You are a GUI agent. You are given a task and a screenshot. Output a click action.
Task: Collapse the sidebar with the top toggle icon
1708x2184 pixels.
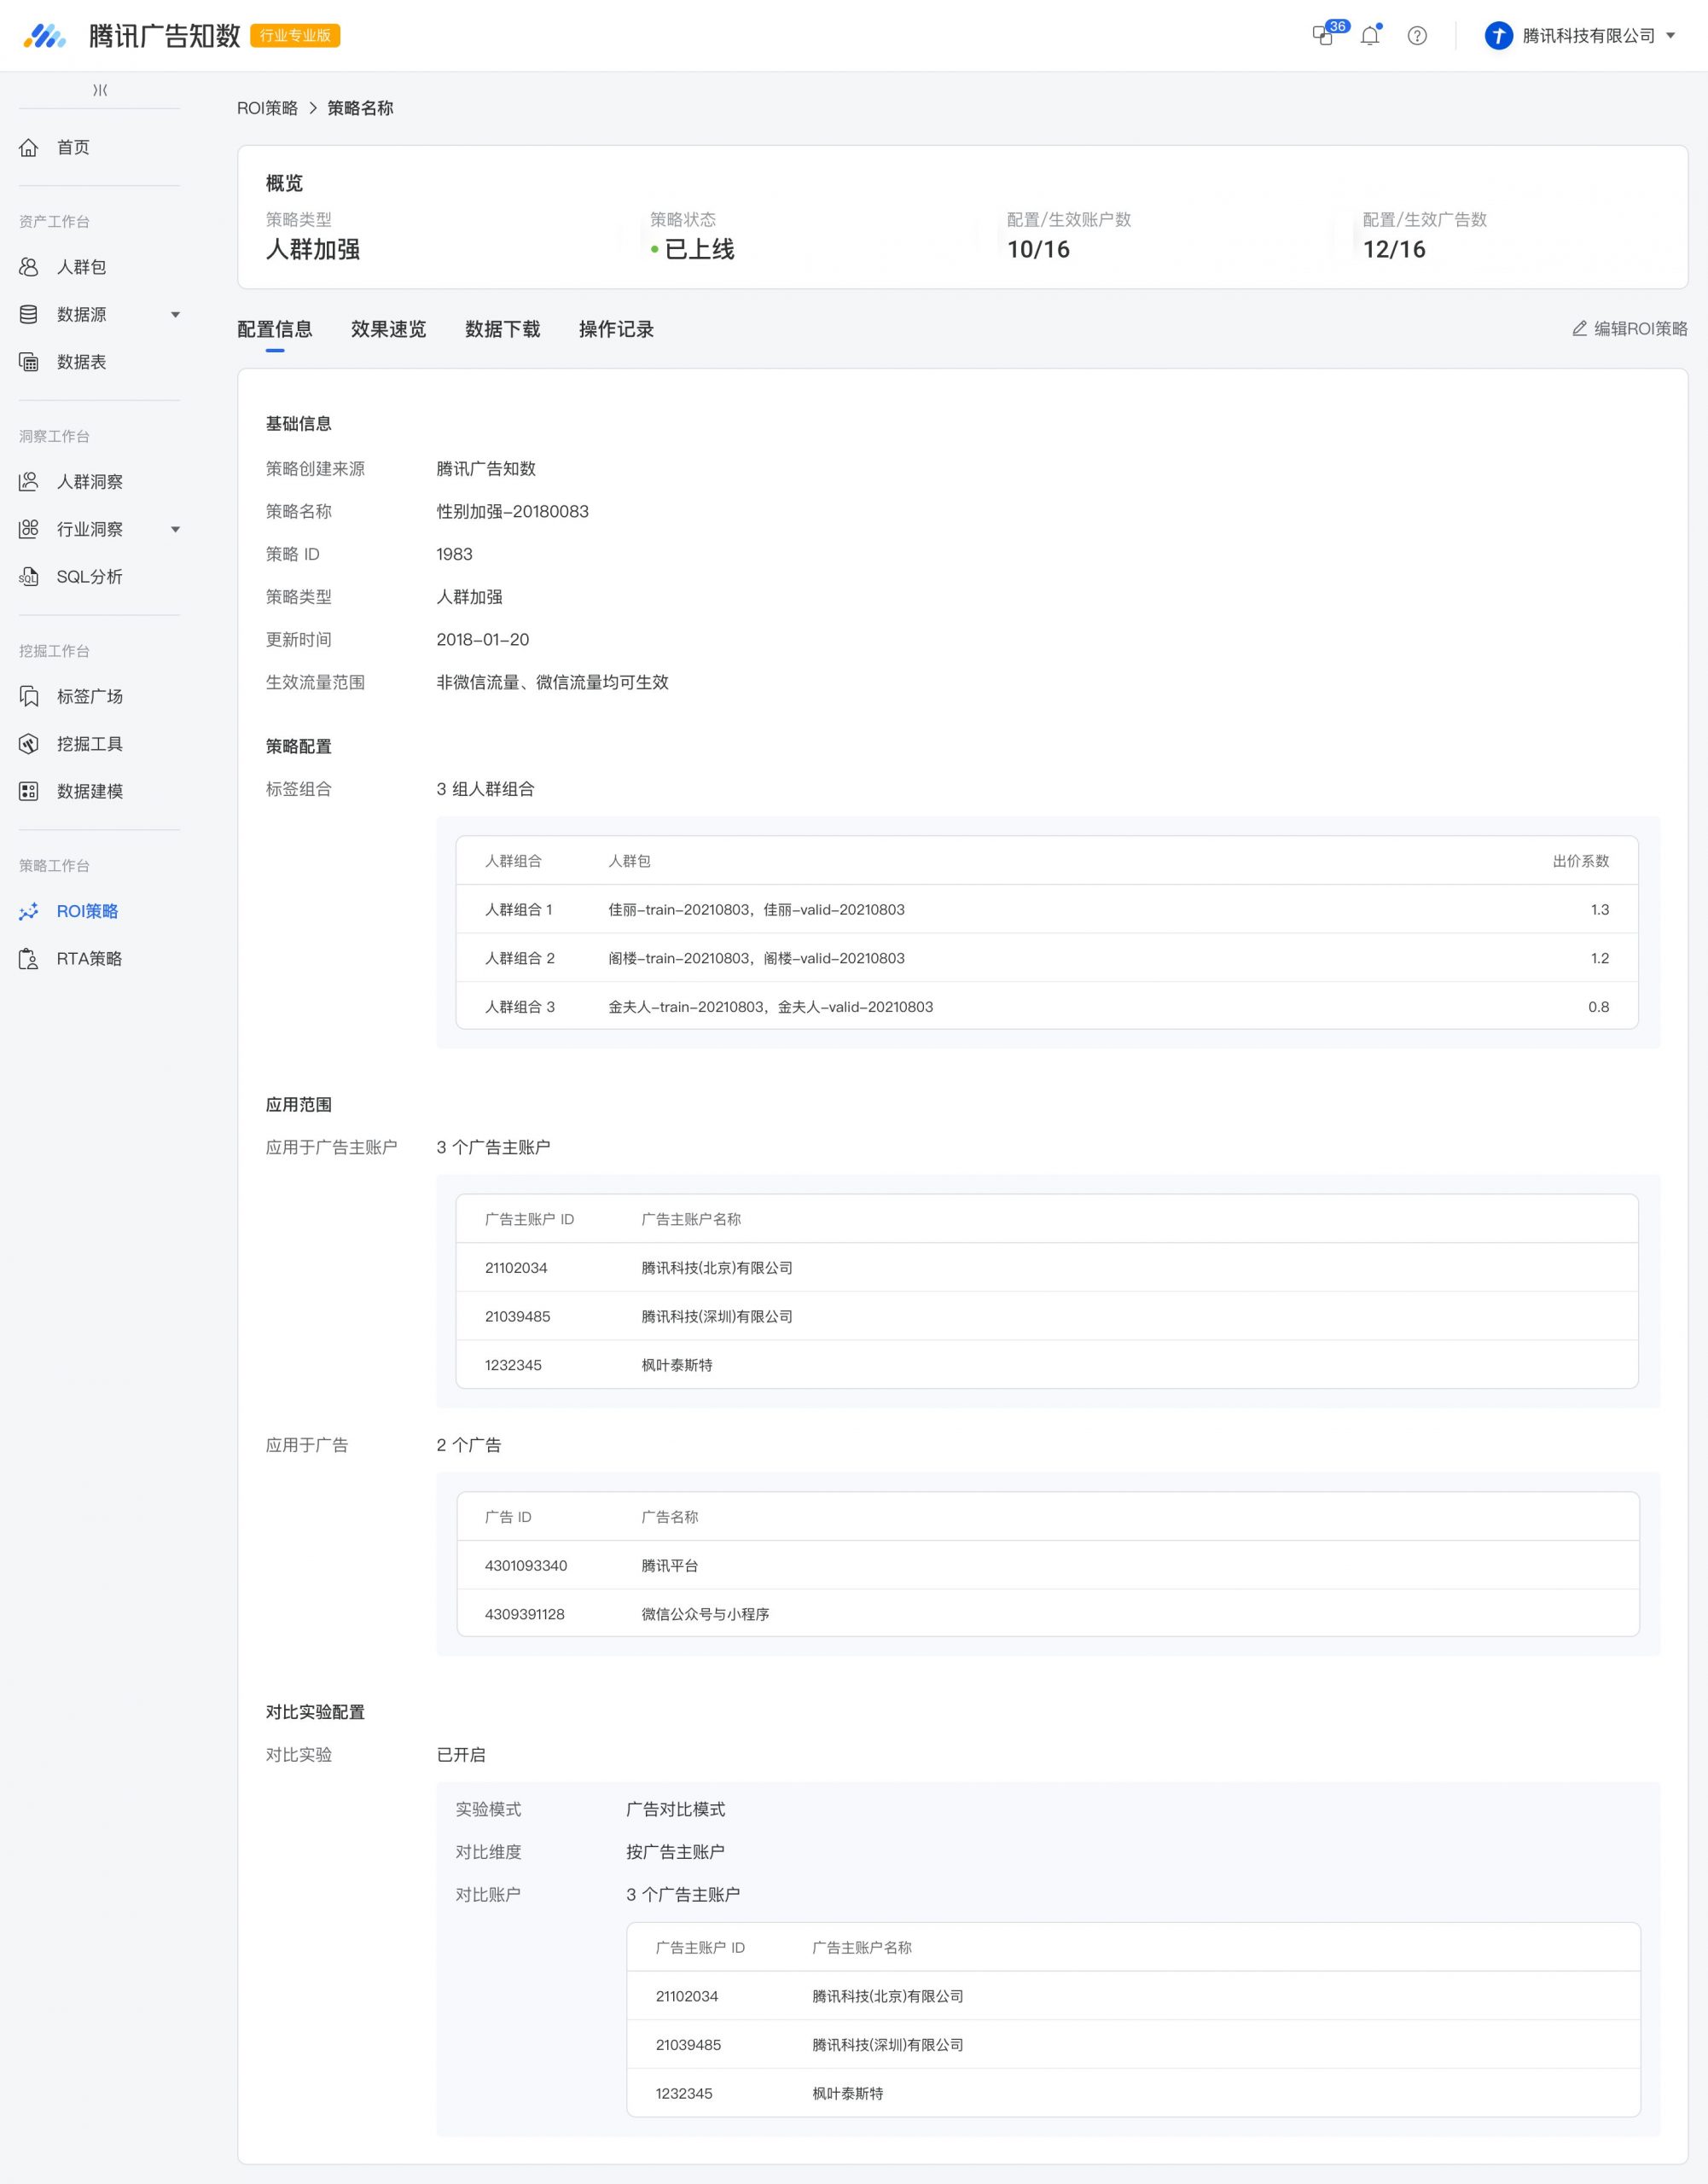point(100,90)
